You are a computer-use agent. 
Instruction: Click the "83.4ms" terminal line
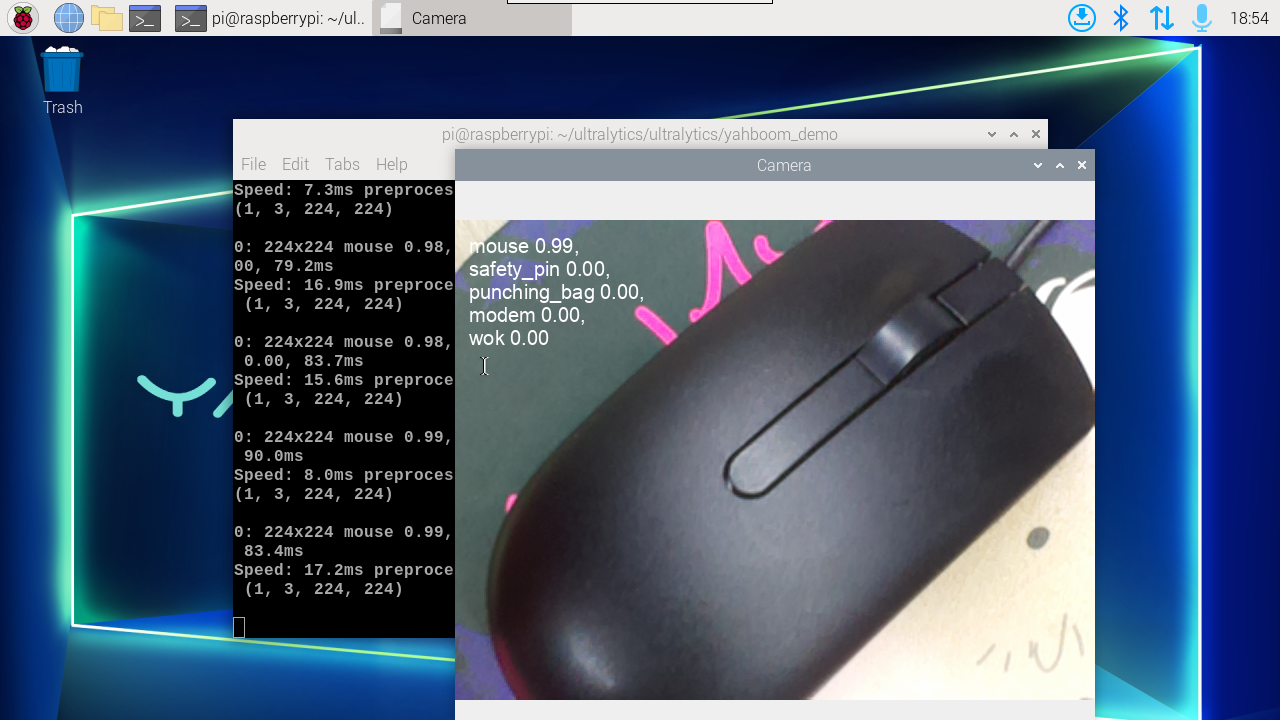(x=274, y=551)
